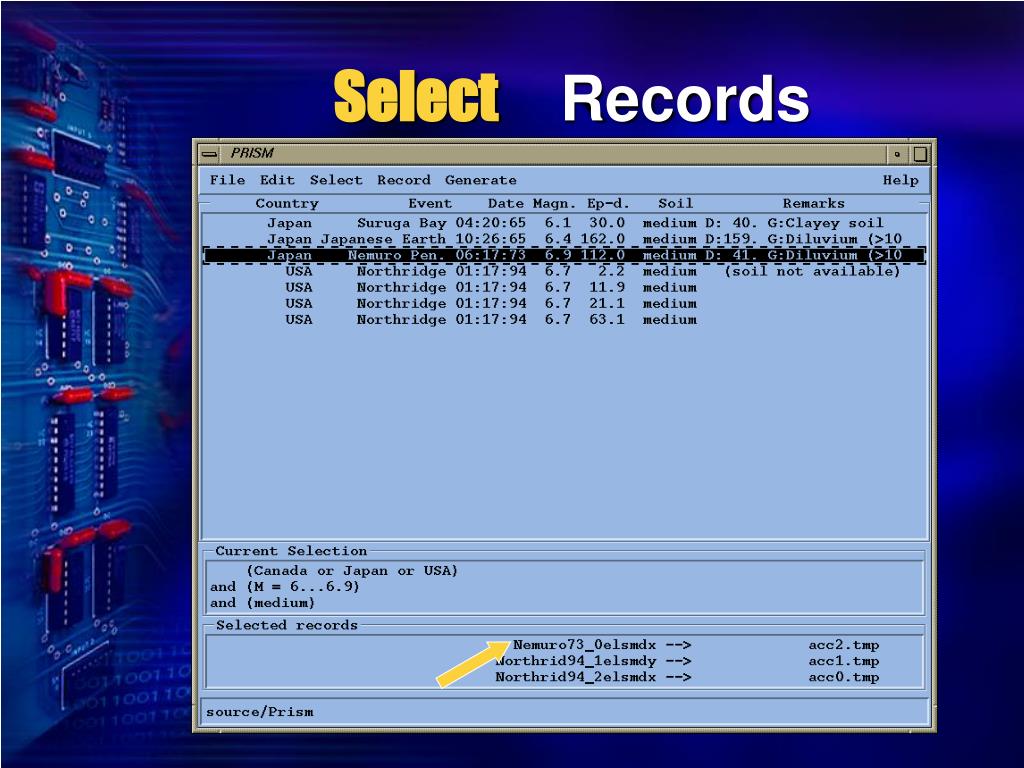Select the Northrid94_2elsmdx selected record
Image resolution: width=1024 pixels, height=768 pixels.
[575, 677]
